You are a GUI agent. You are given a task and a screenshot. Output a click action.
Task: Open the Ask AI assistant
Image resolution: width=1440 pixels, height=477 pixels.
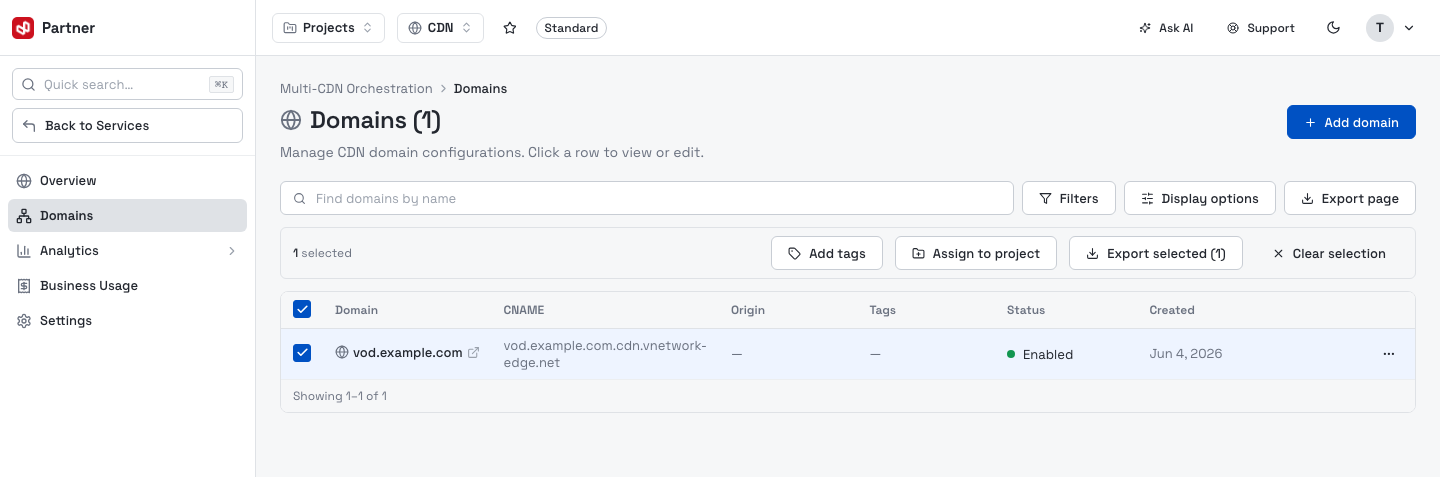1166,28
